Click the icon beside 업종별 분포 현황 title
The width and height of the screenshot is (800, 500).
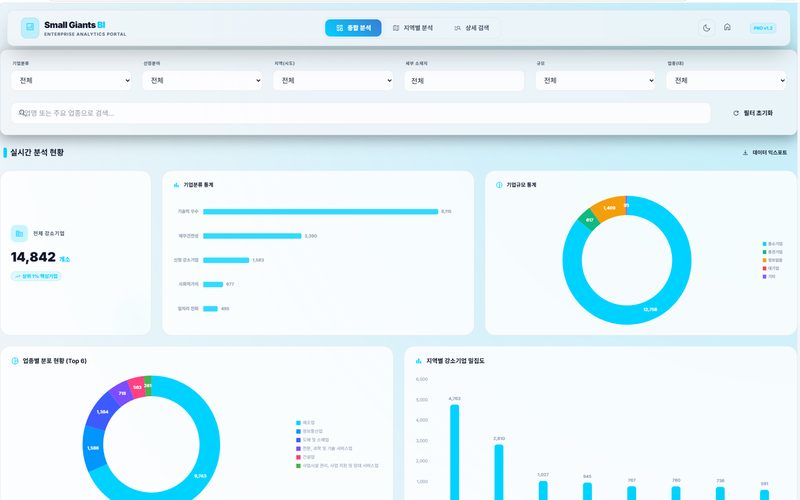click(x=15, y=361)
